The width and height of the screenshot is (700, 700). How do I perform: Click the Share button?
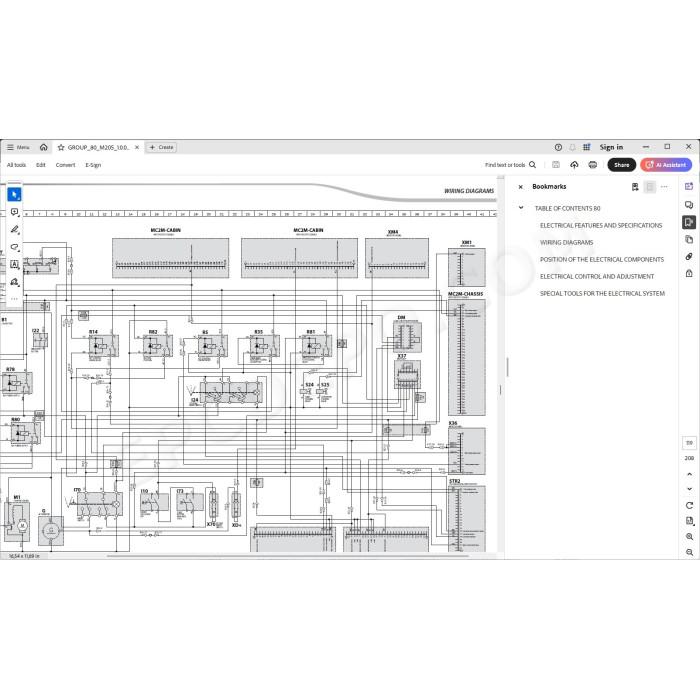[x=621, y=165]
